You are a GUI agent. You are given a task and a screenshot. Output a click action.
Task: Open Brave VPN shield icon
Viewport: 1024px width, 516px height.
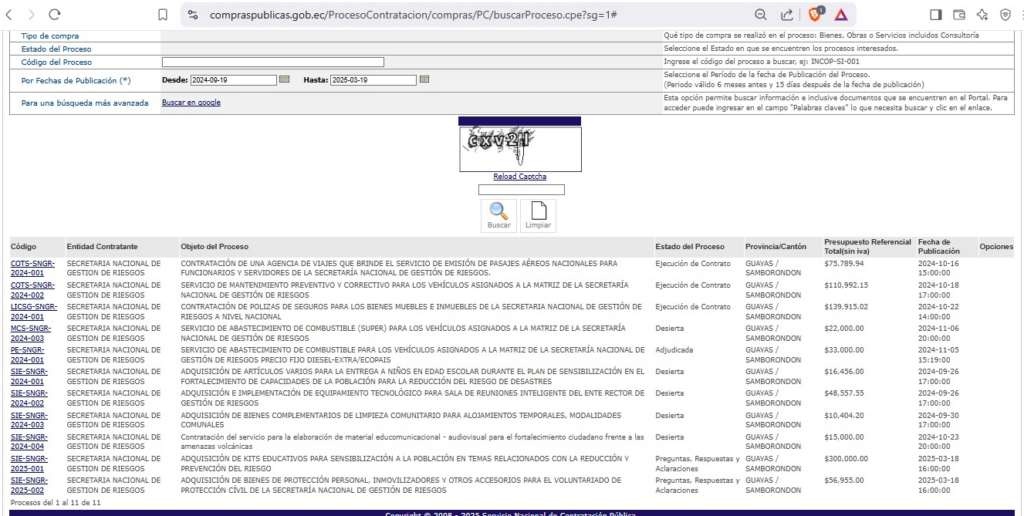click(1006, 14)
